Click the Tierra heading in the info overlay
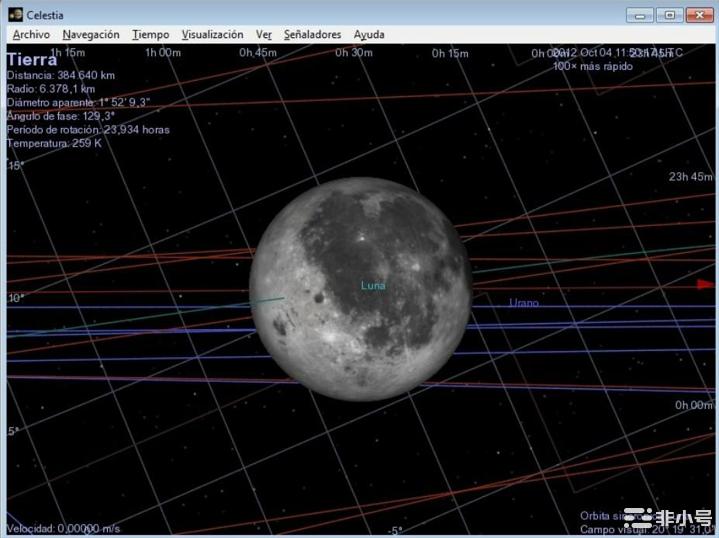 click(x=32, y=60)
